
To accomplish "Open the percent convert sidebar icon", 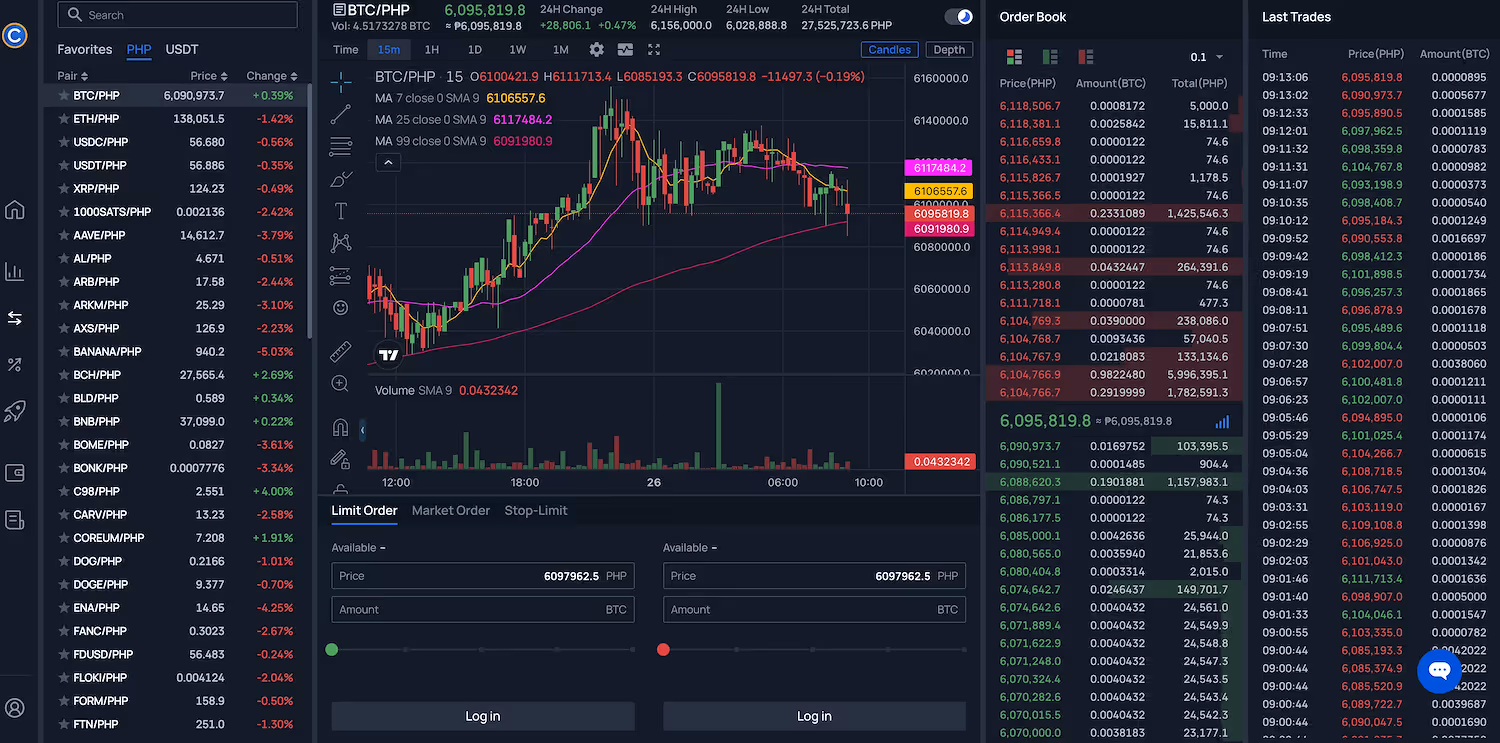I will 15,365.
